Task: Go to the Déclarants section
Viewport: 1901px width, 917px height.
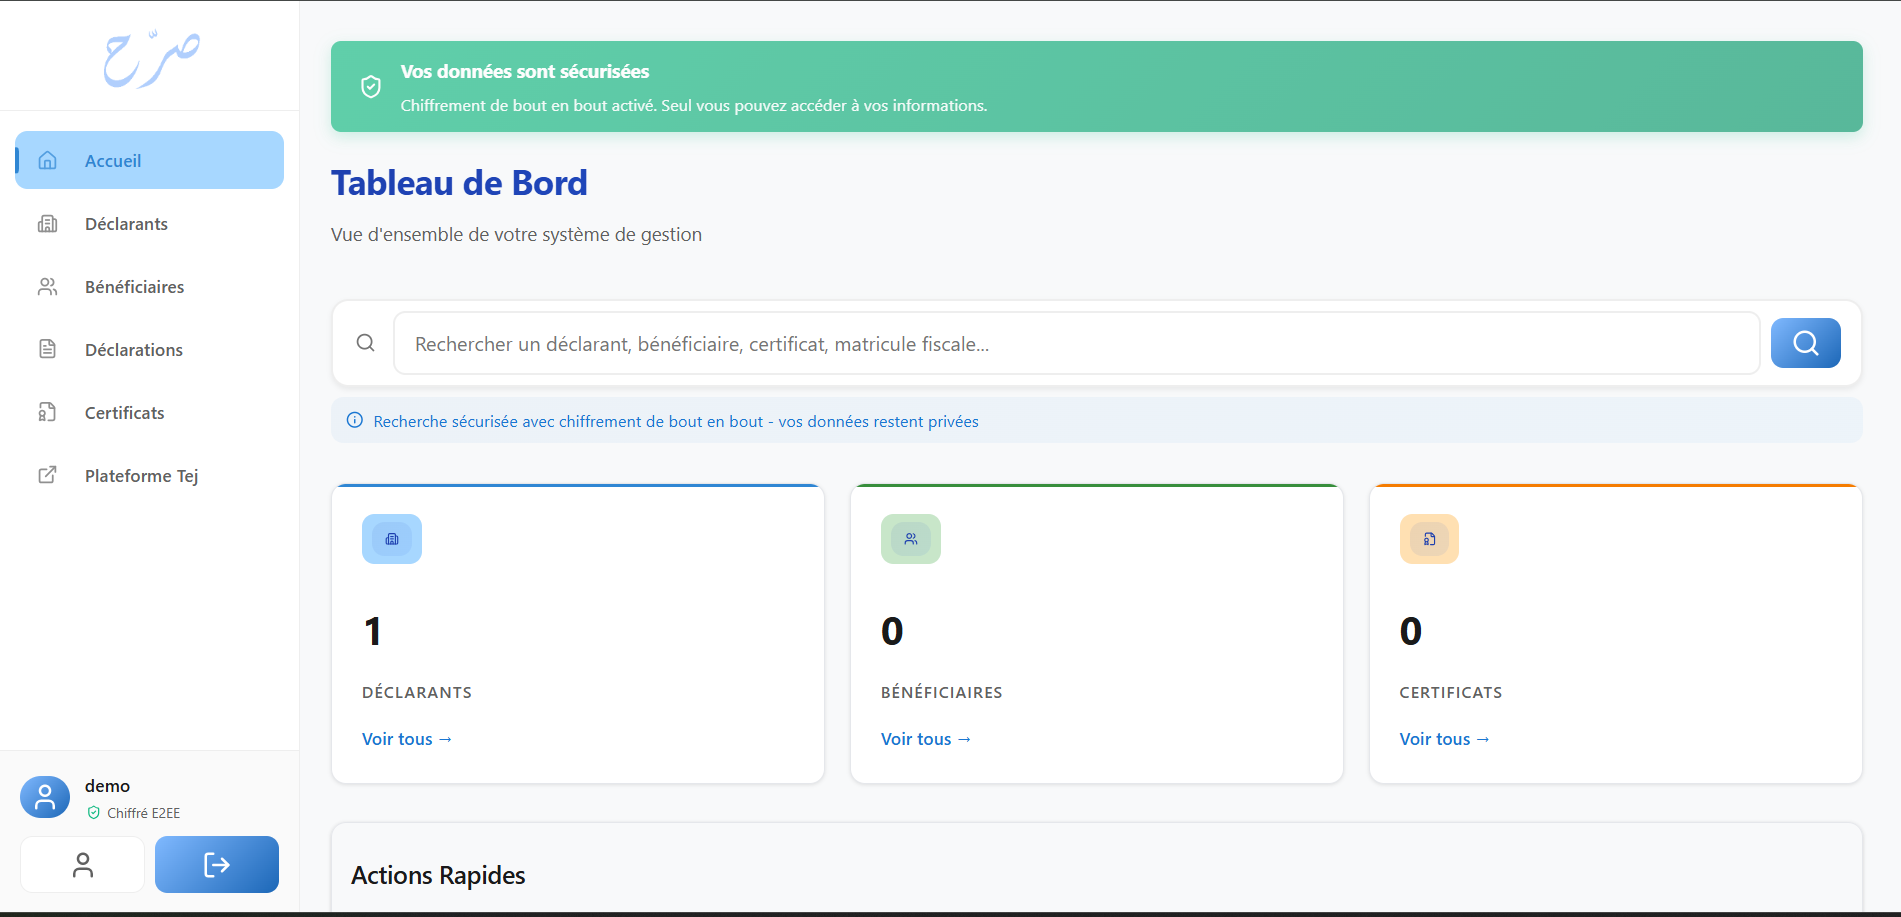Action: coord(150,223)
